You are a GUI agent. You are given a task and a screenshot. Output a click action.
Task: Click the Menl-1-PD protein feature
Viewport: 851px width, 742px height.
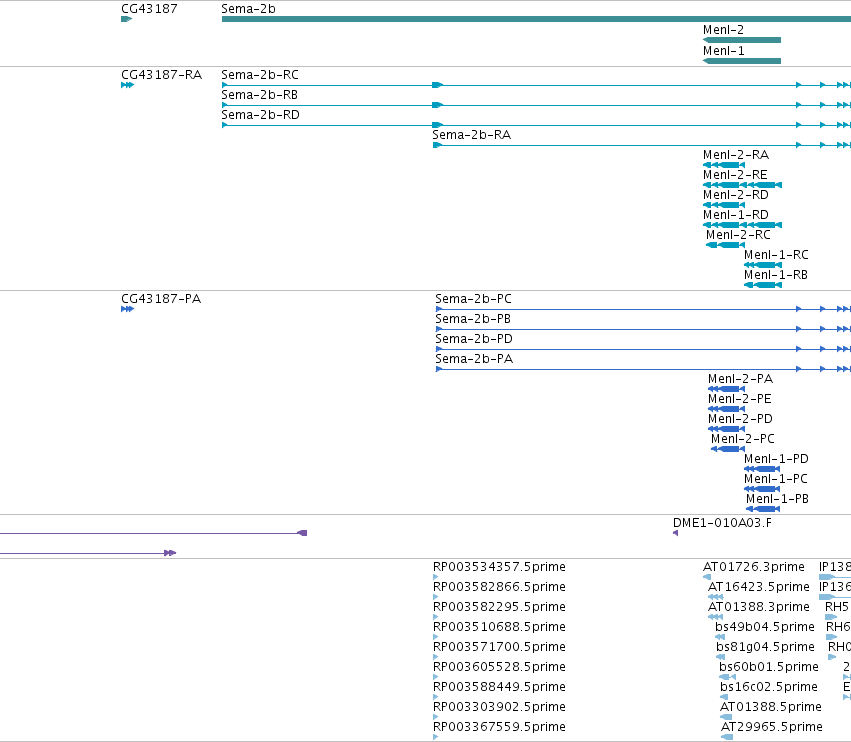click(x=762, y=469)
